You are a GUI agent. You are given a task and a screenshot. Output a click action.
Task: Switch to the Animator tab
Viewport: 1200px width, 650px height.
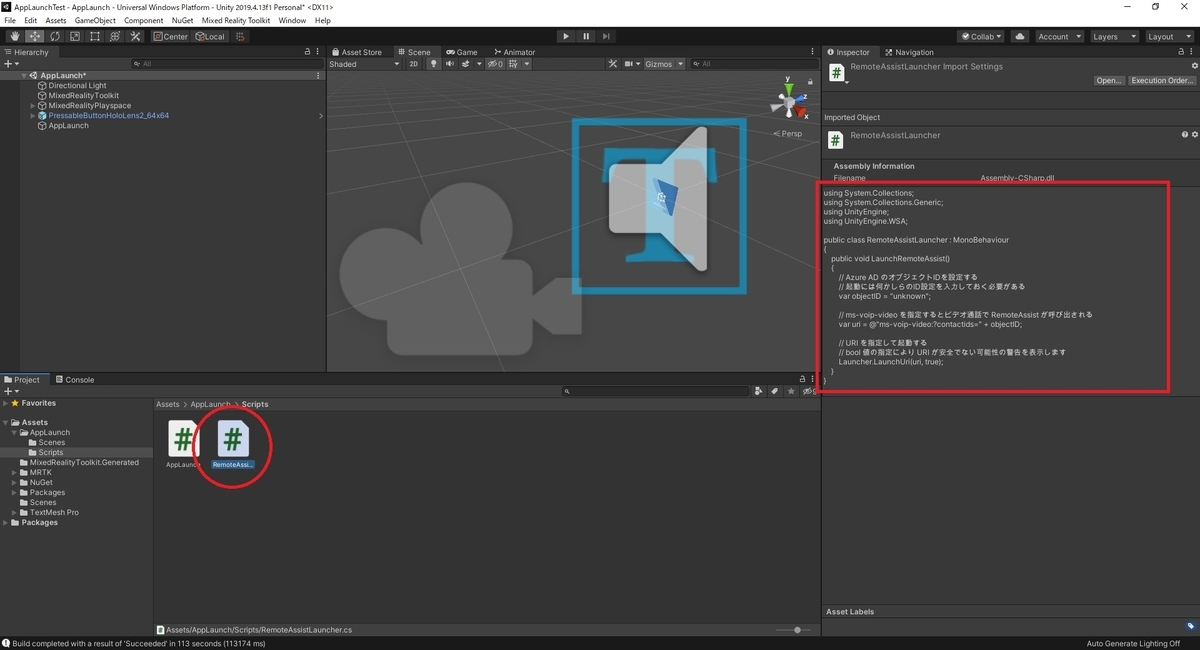(x=514, y=52)
